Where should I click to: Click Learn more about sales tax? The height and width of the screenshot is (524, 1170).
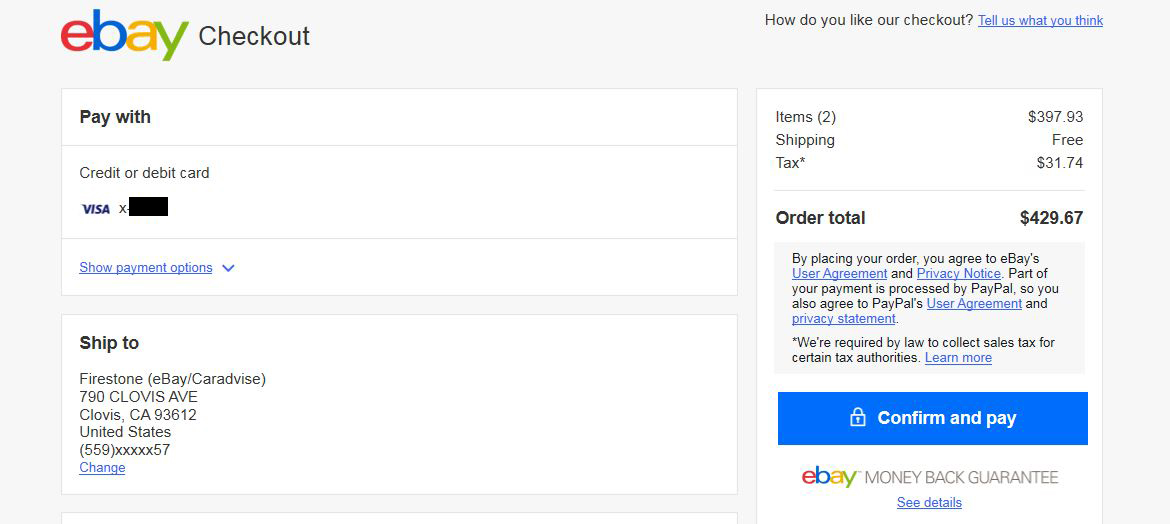958,358
